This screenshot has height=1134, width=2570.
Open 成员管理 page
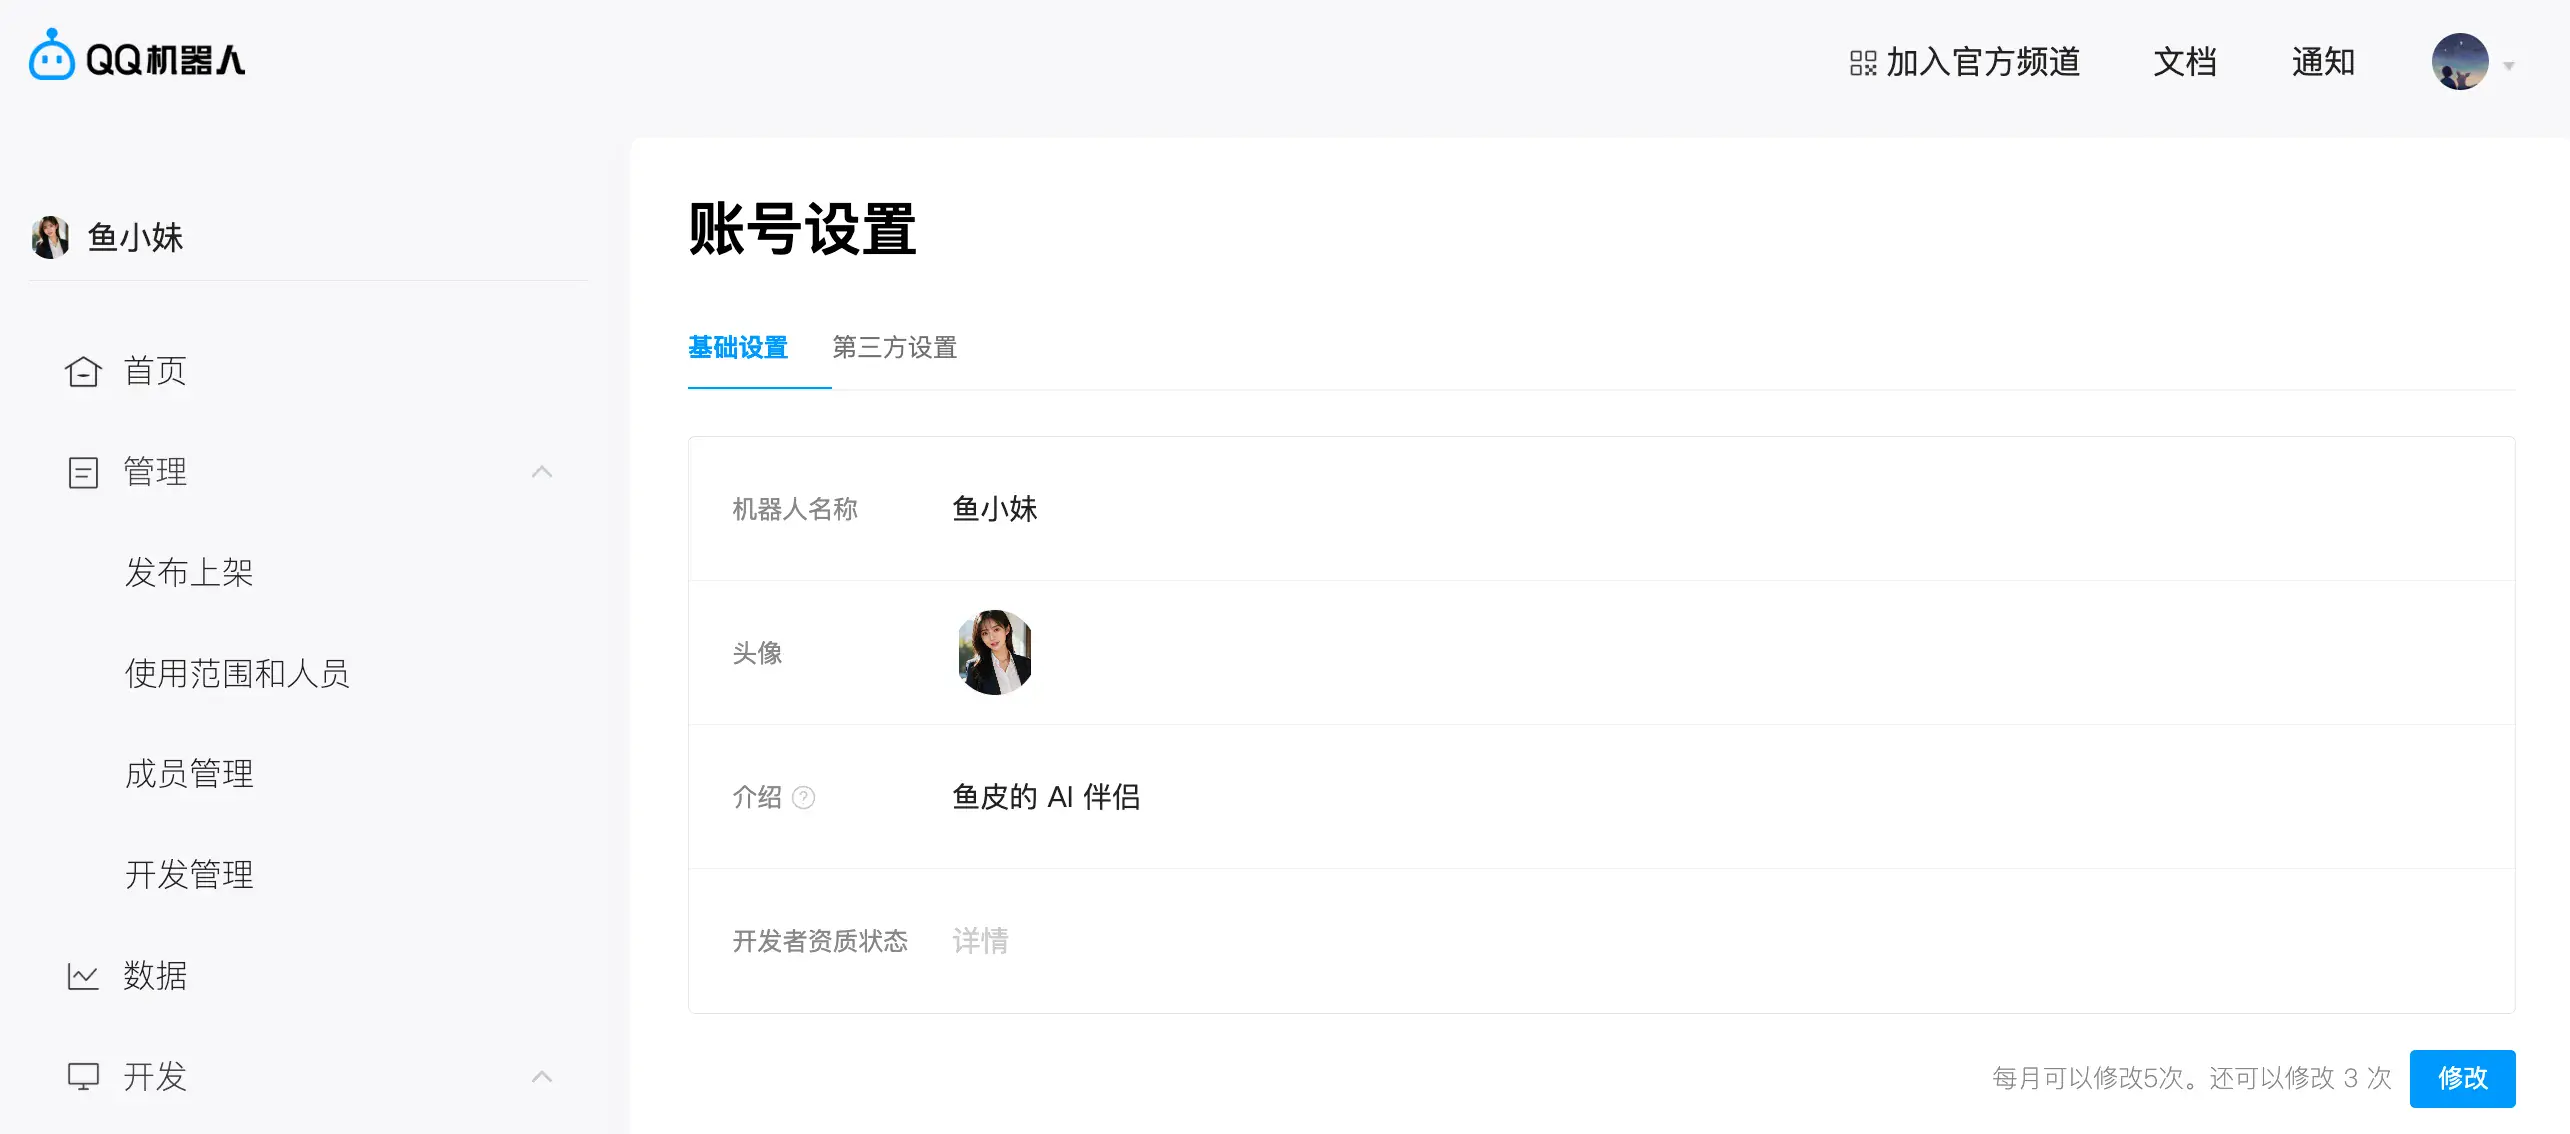(x=189, y=774)
